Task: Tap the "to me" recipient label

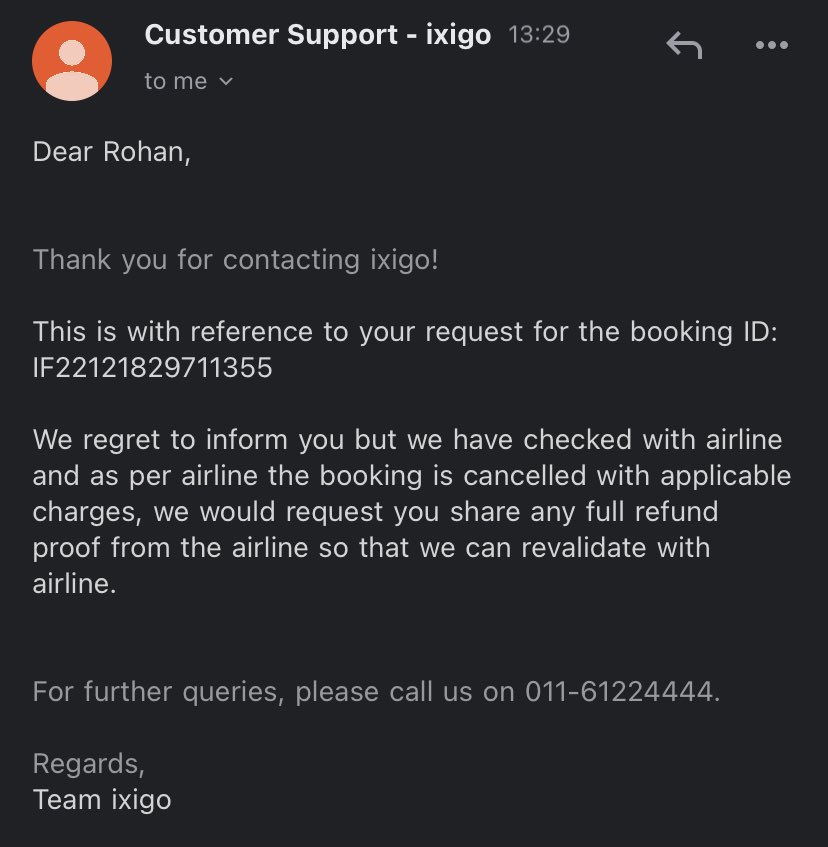Action: click(x=176, y=82)
